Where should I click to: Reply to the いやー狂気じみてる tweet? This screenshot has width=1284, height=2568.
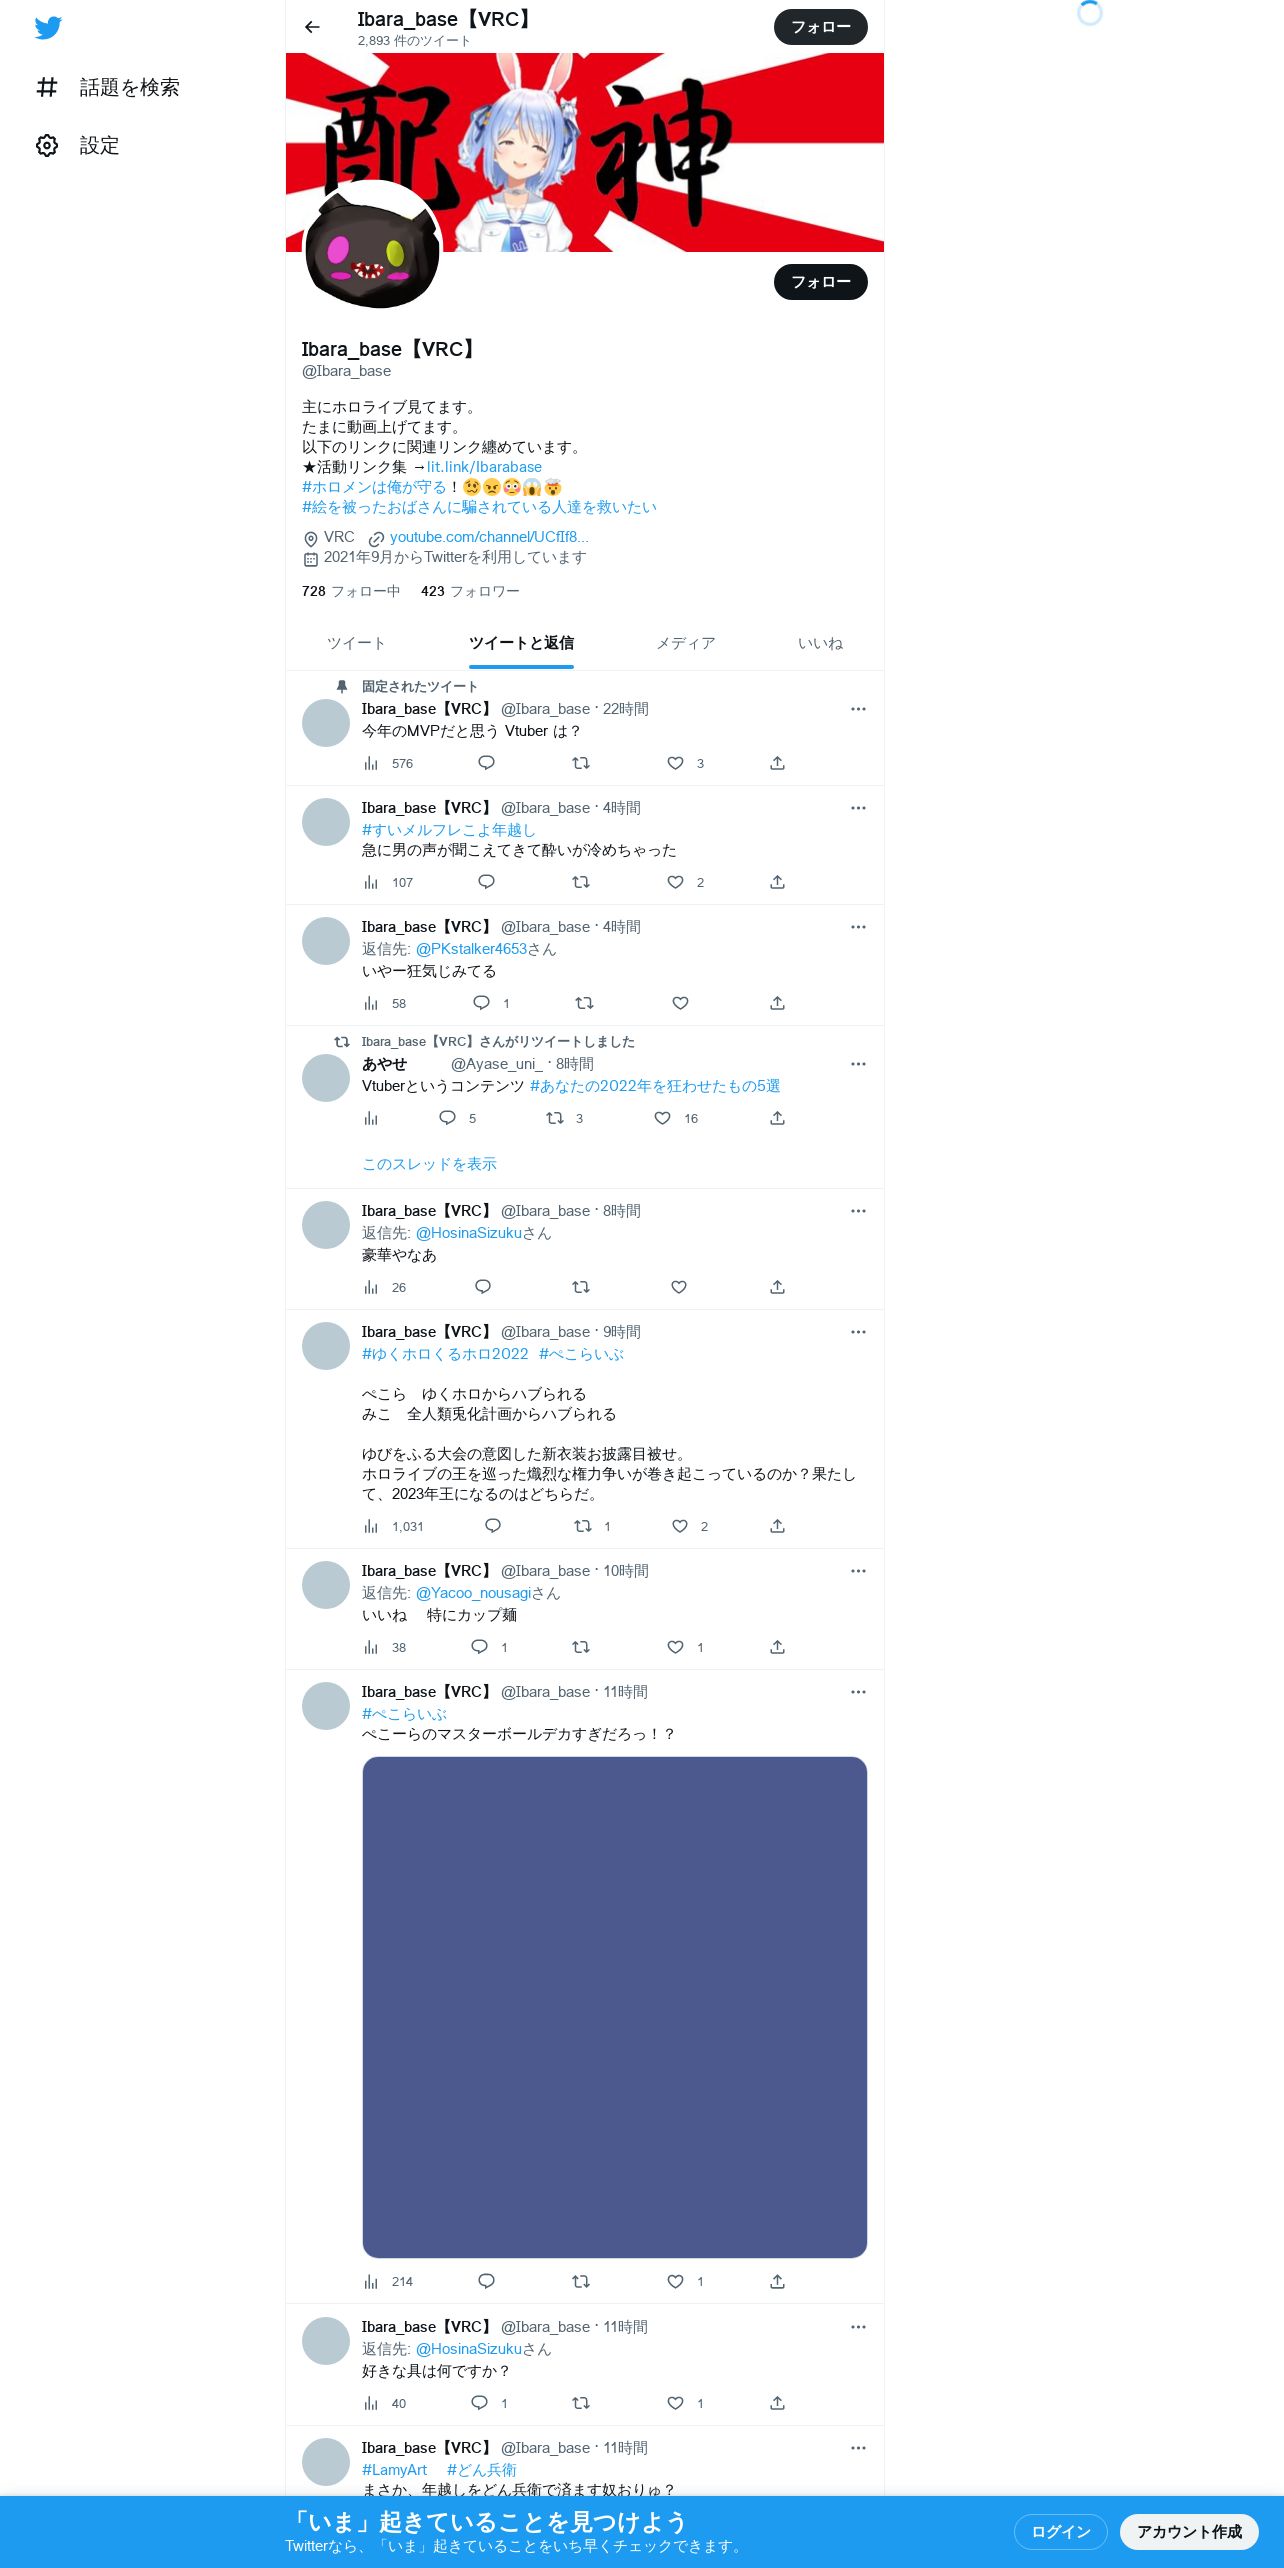[482, 1003]
